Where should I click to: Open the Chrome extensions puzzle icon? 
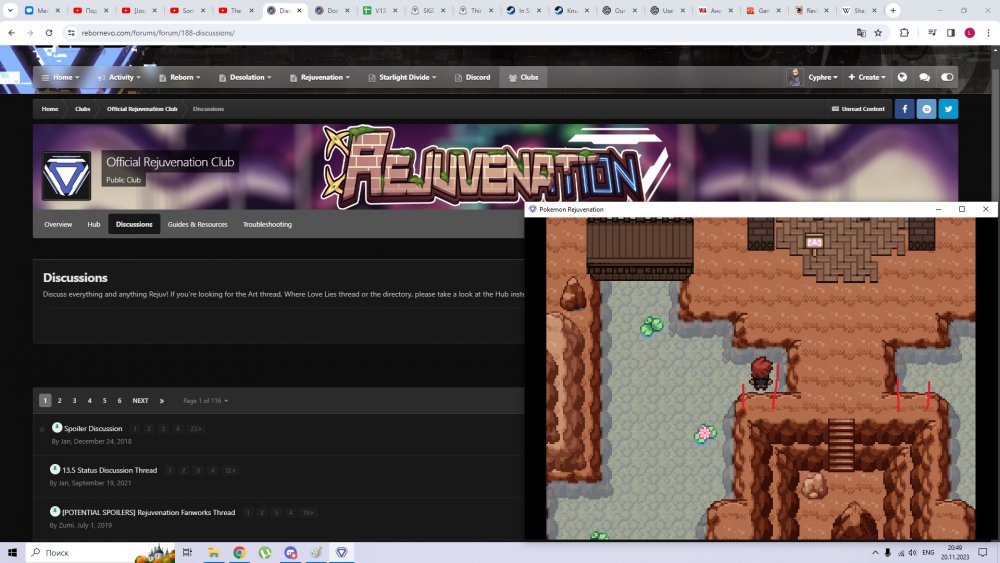pyautogui.click(x=904, y=32)
